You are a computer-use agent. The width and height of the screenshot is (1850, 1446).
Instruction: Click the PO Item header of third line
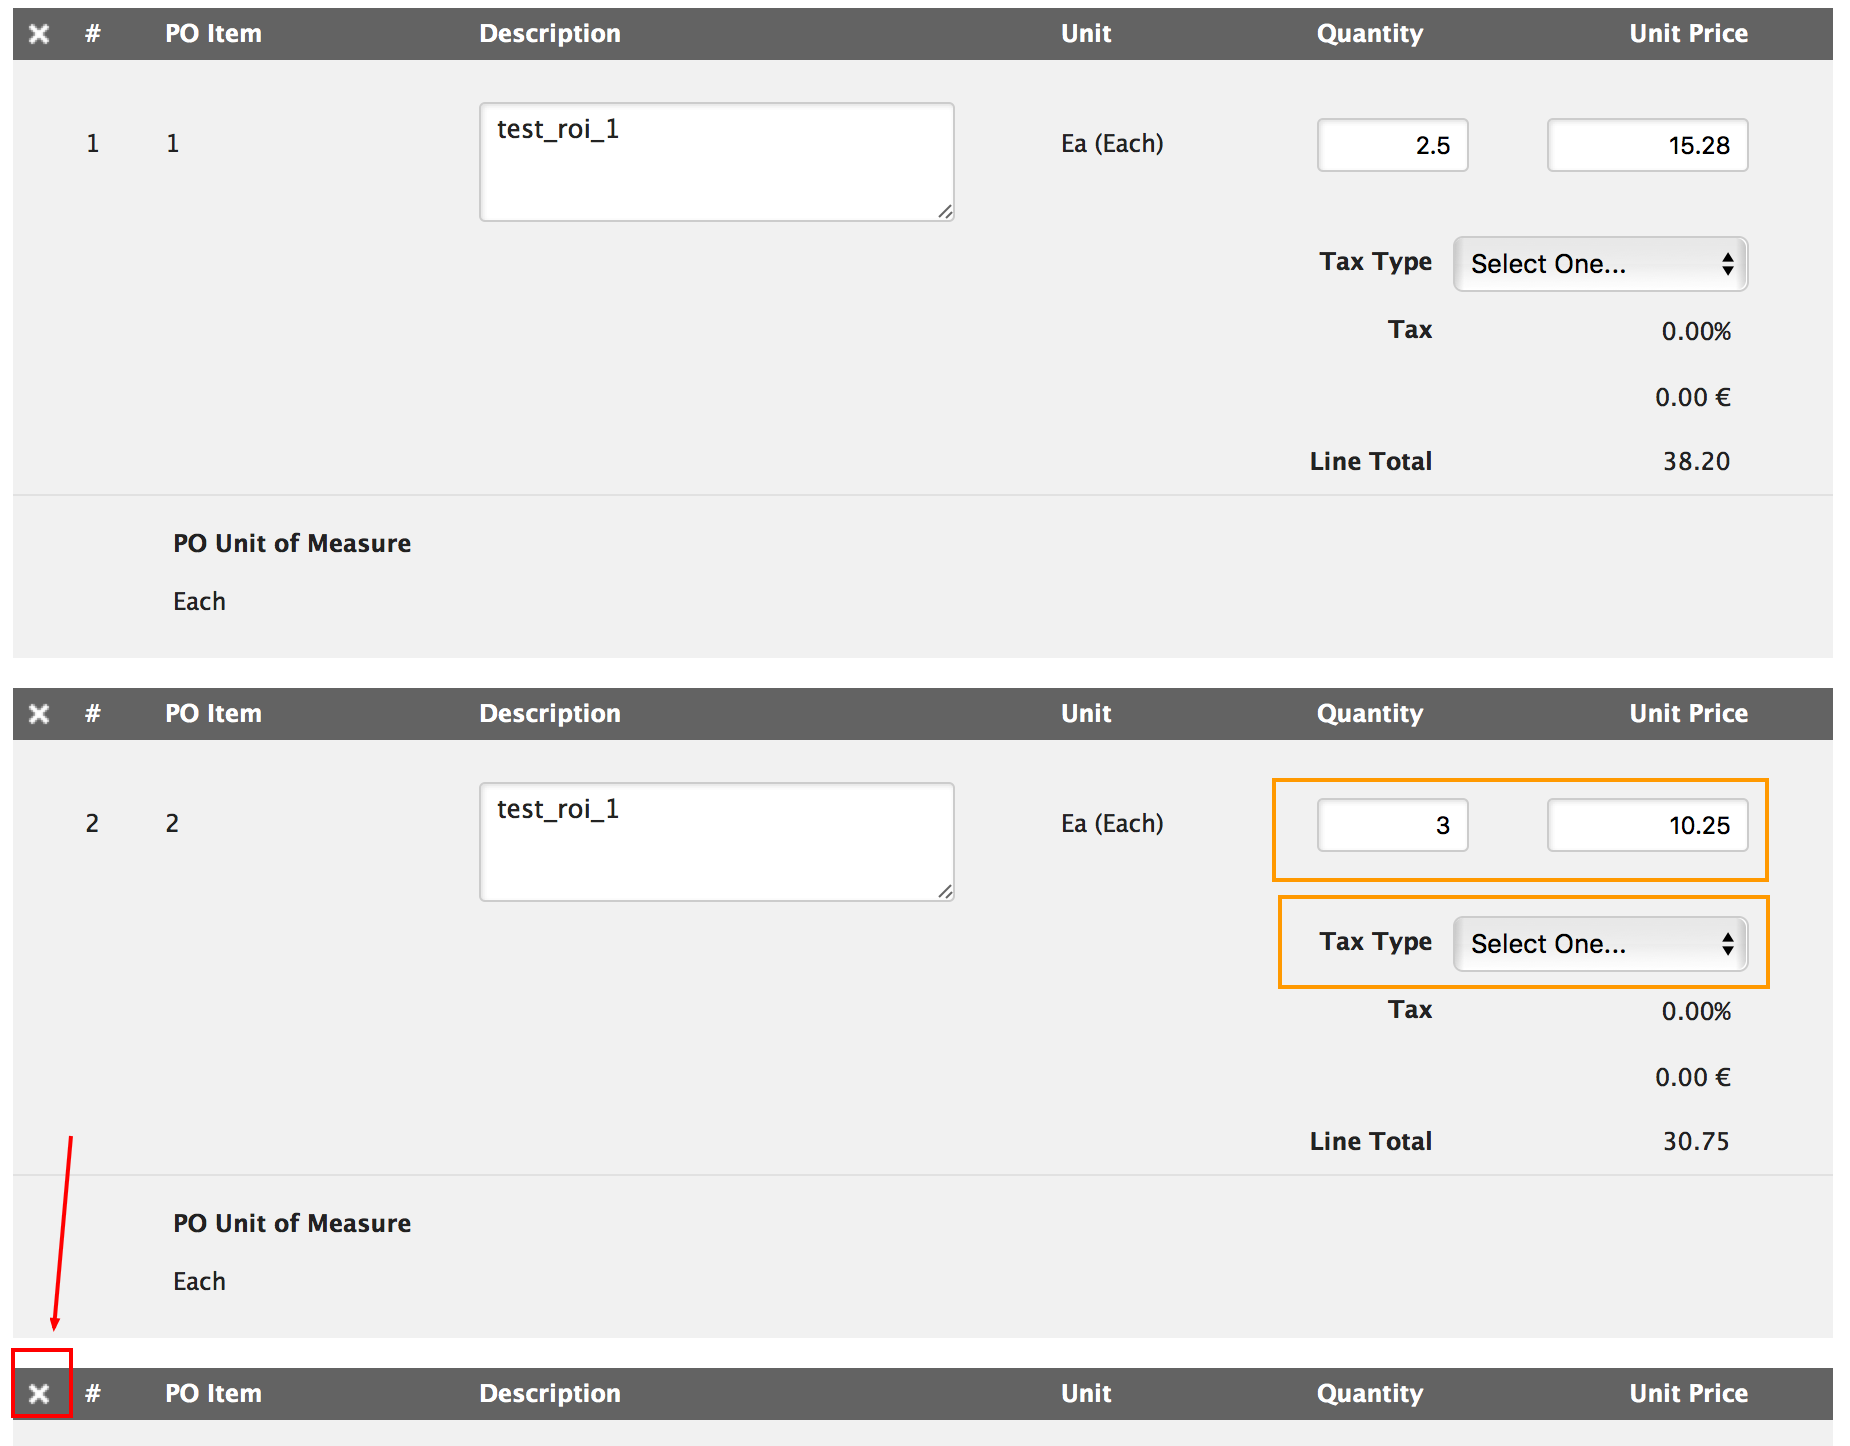(x=213, y=1394)
